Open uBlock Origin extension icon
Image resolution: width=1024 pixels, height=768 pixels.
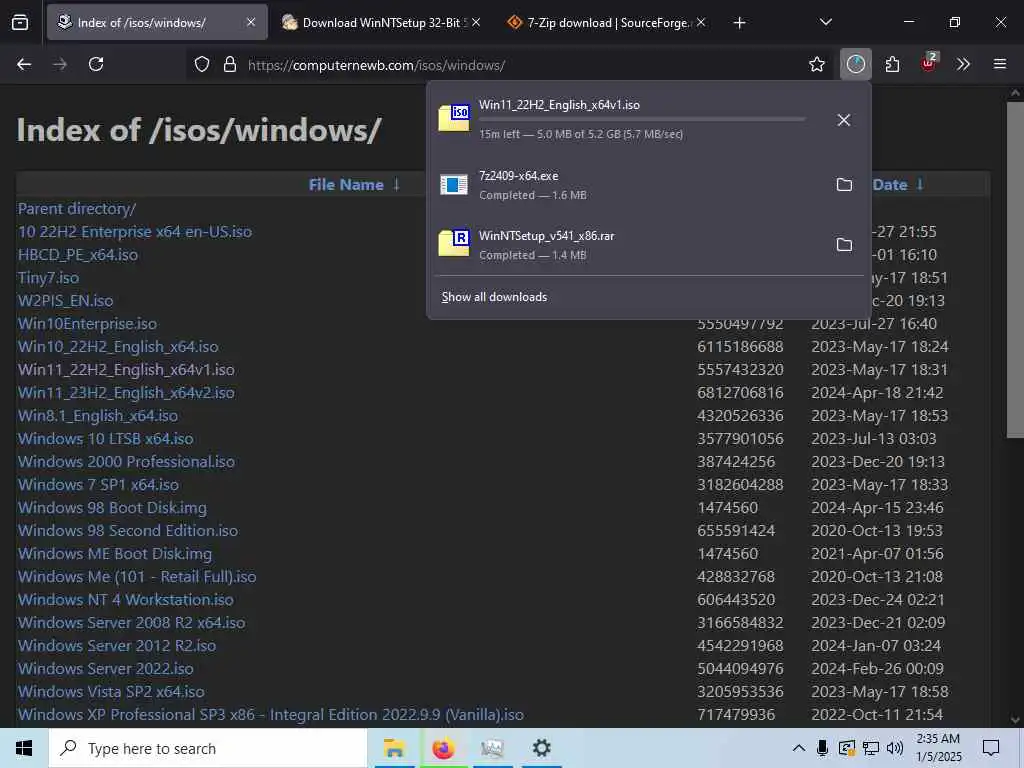[929, 63]
